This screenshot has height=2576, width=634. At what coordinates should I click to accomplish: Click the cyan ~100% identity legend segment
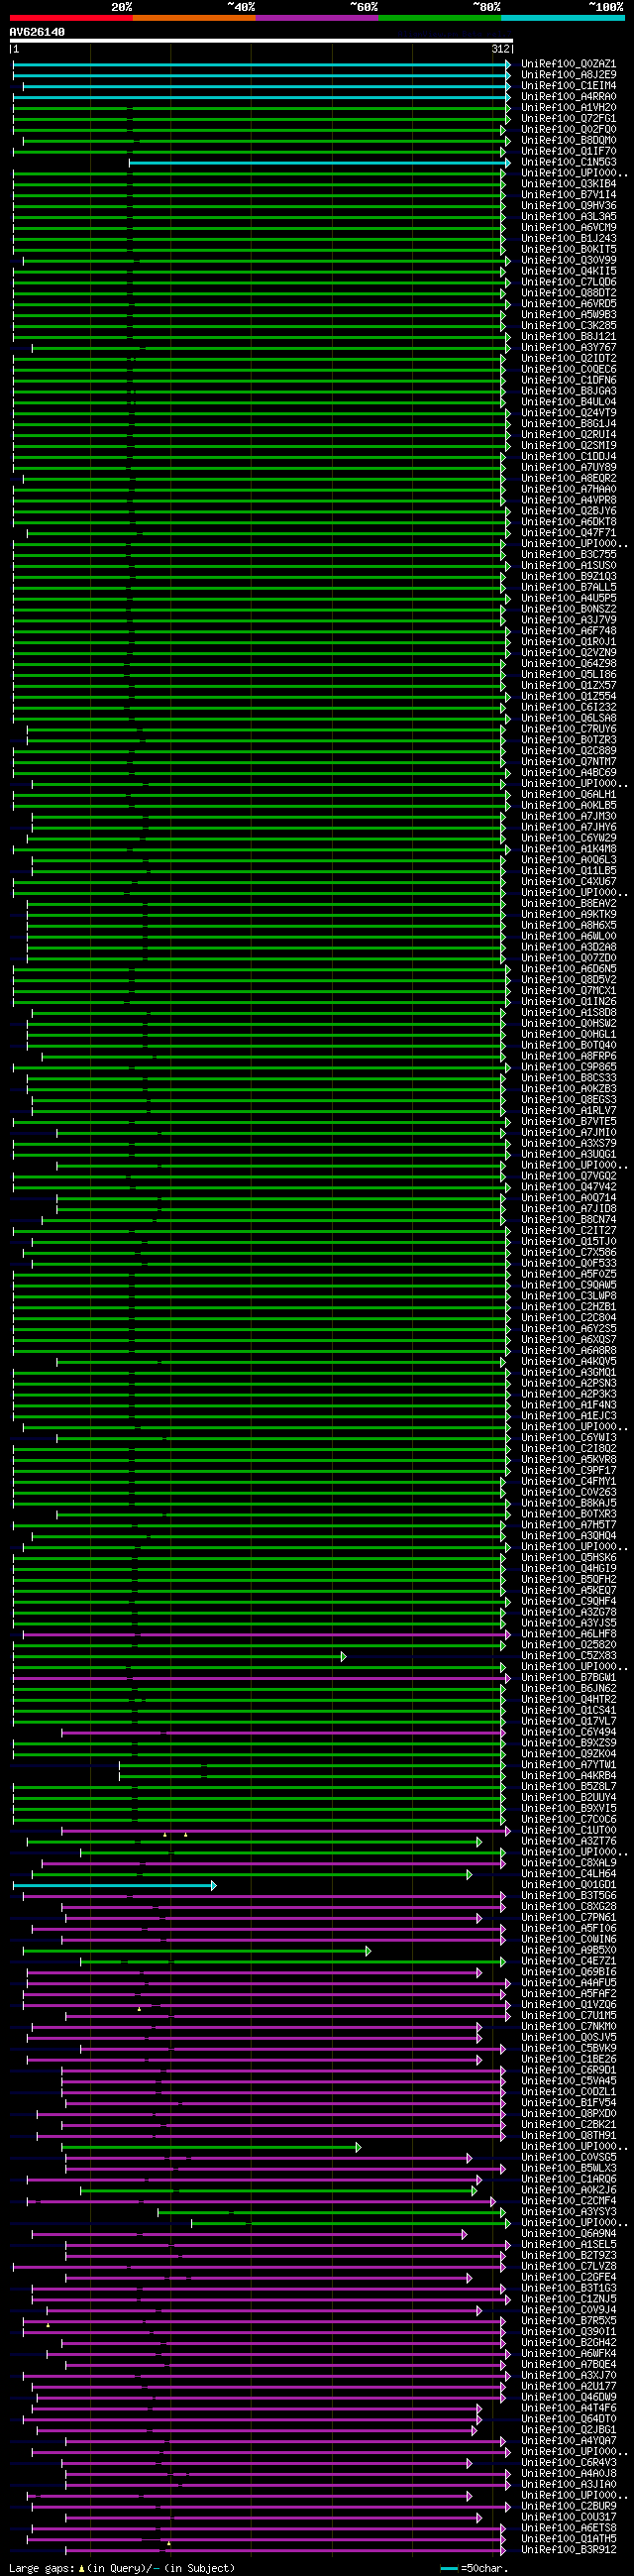tap(563, 17)
